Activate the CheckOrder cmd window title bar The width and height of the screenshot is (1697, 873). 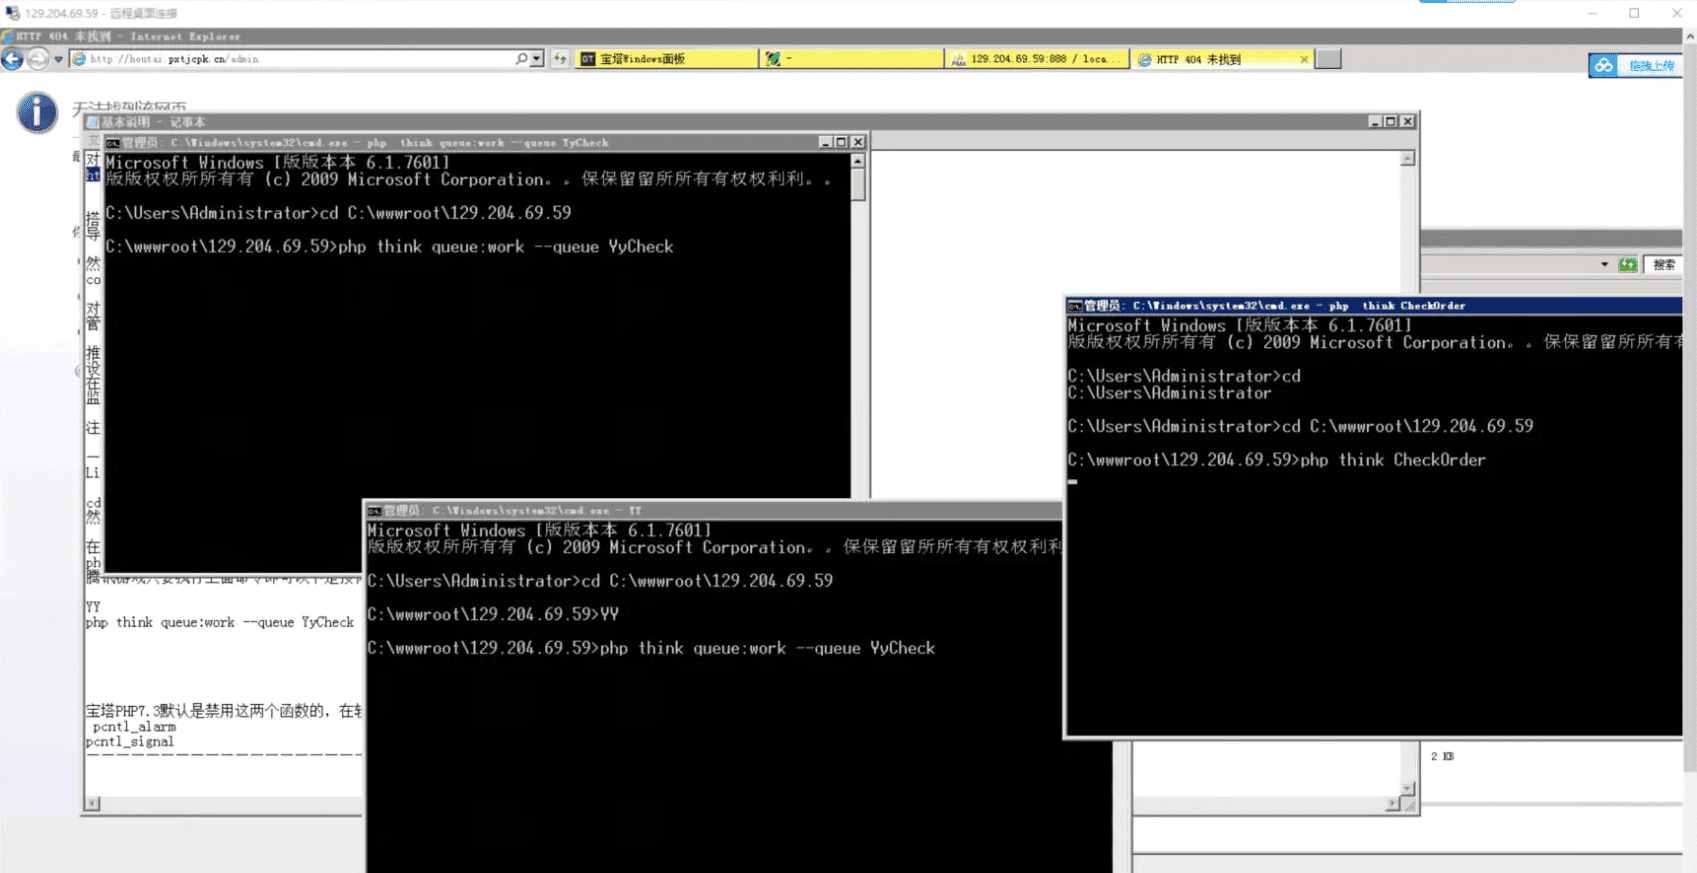1375,306
